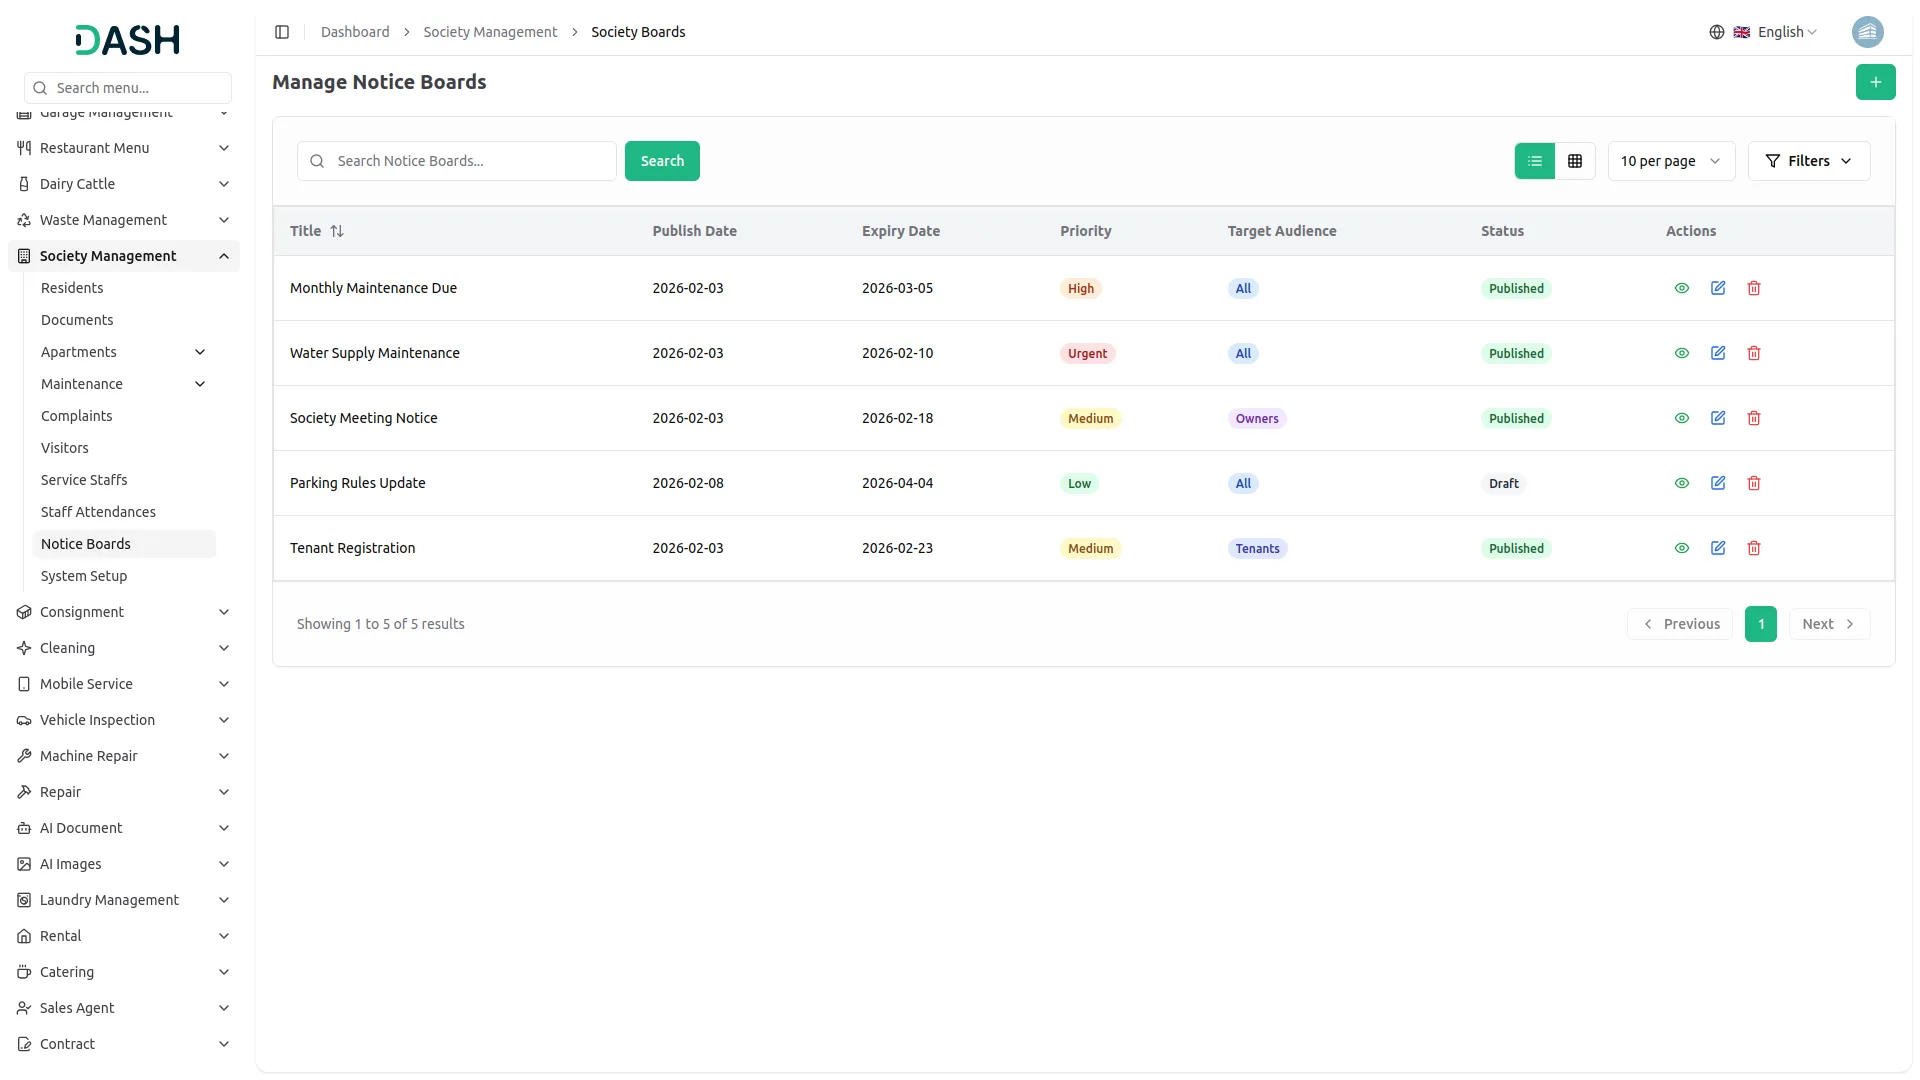This screenshot has width=1920, height=1080.
Task: Open Society Management breadcrumb link
Action: click(490, 32)
